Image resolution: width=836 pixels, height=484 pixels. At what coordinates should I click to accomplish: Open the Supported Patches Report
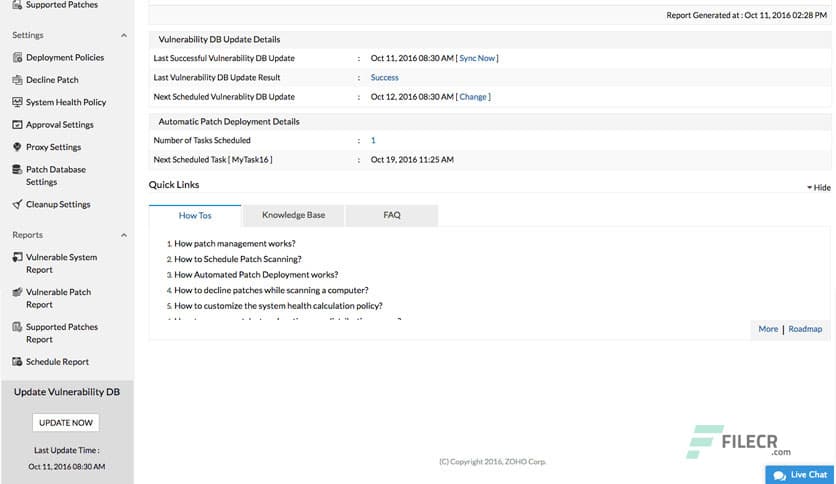[62, 333]
